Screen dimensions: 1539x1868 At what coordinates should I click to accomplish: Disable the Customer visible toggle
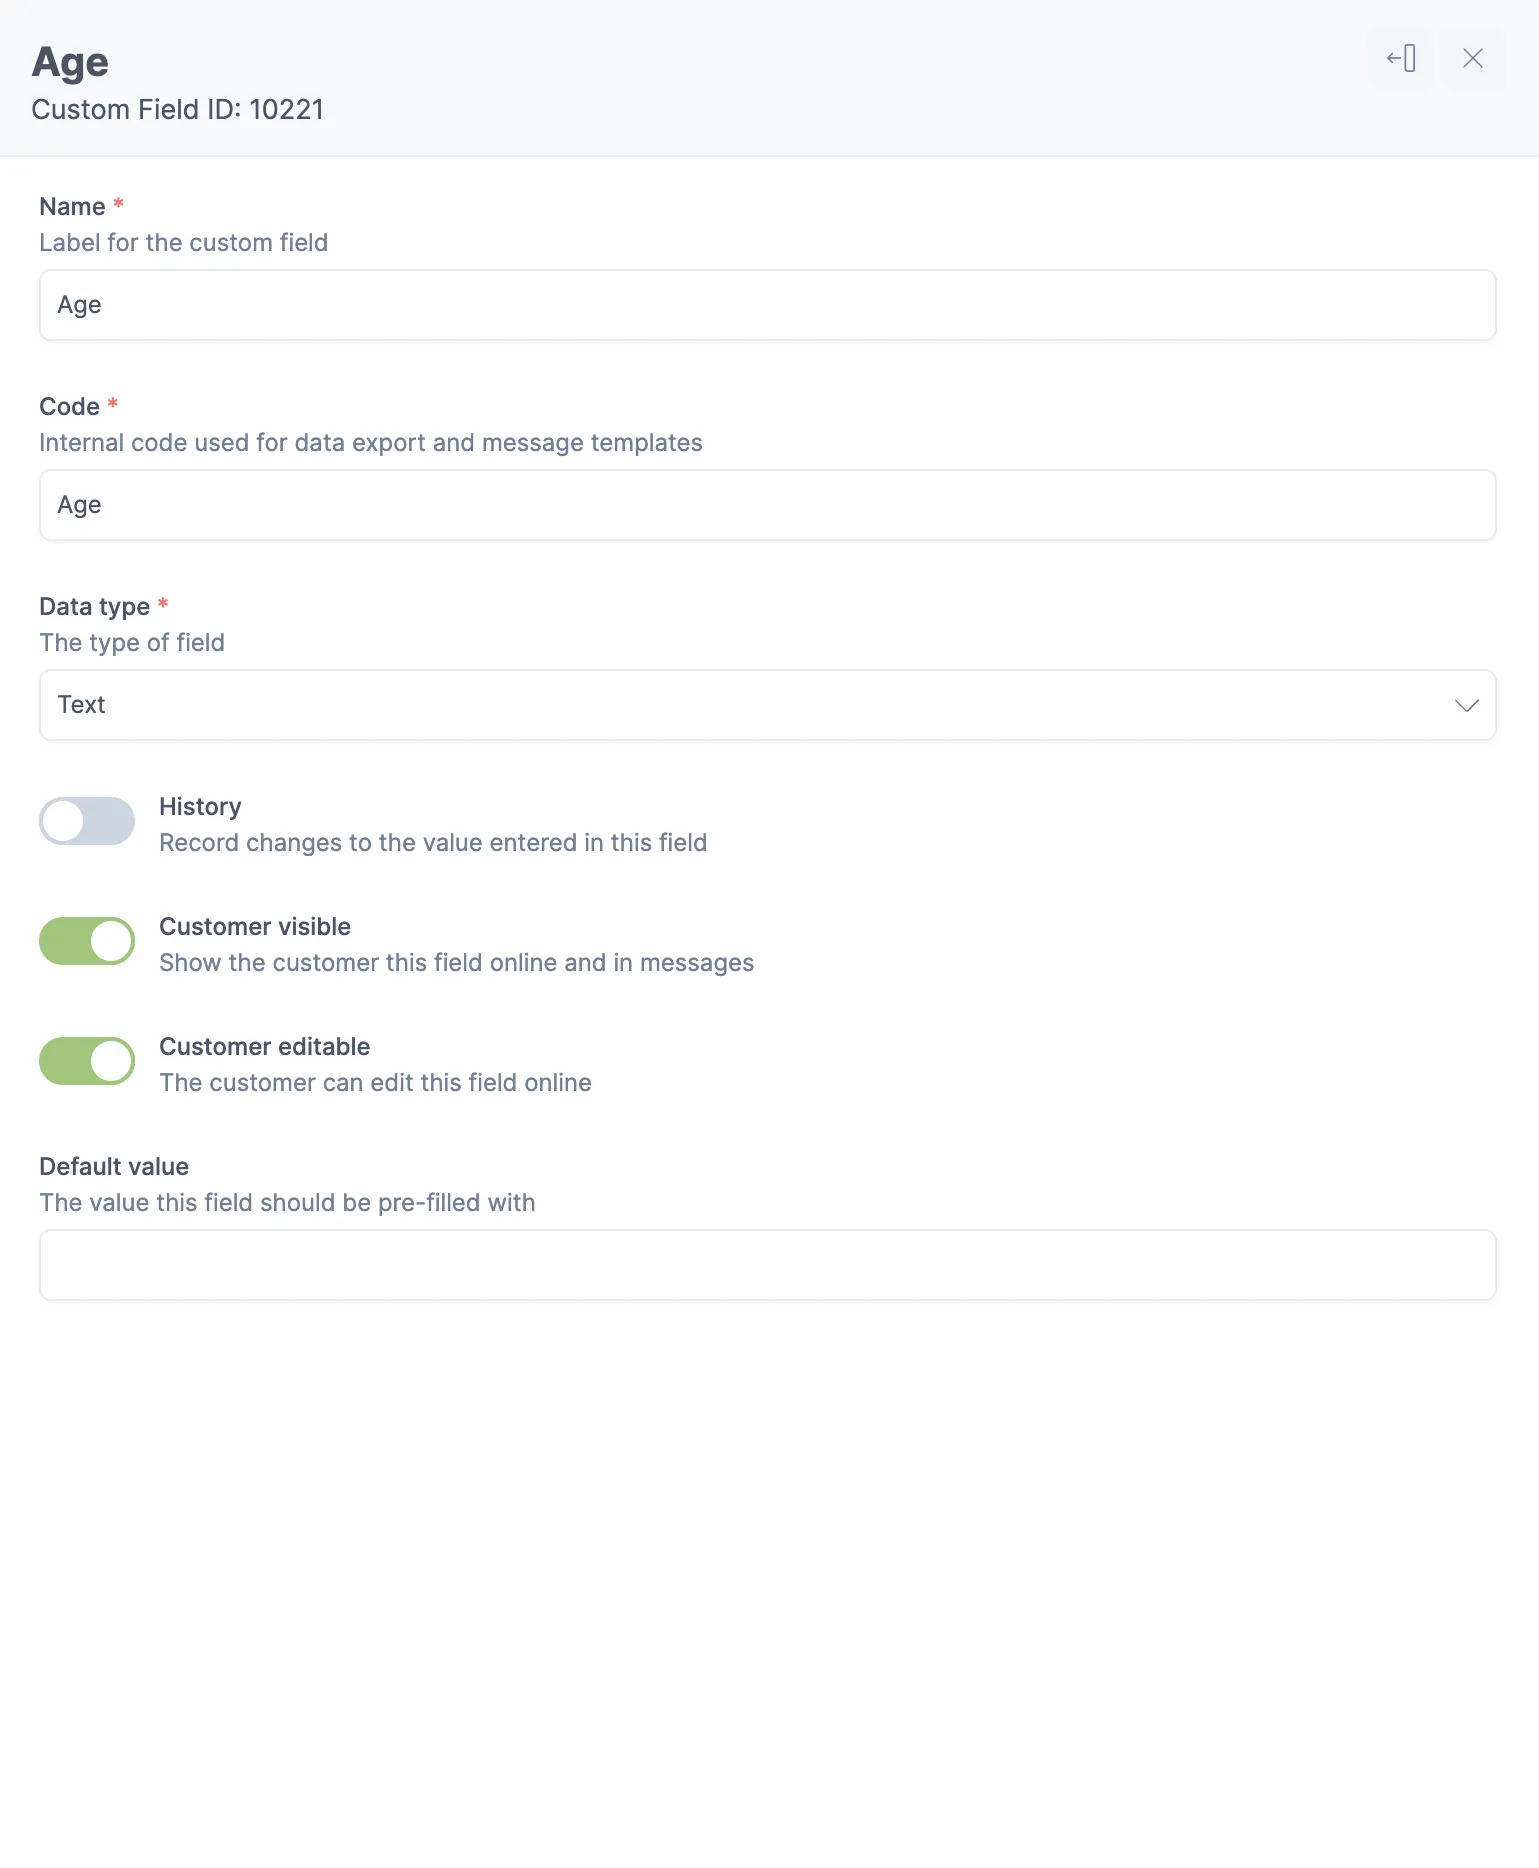click(x=87, y=940)
